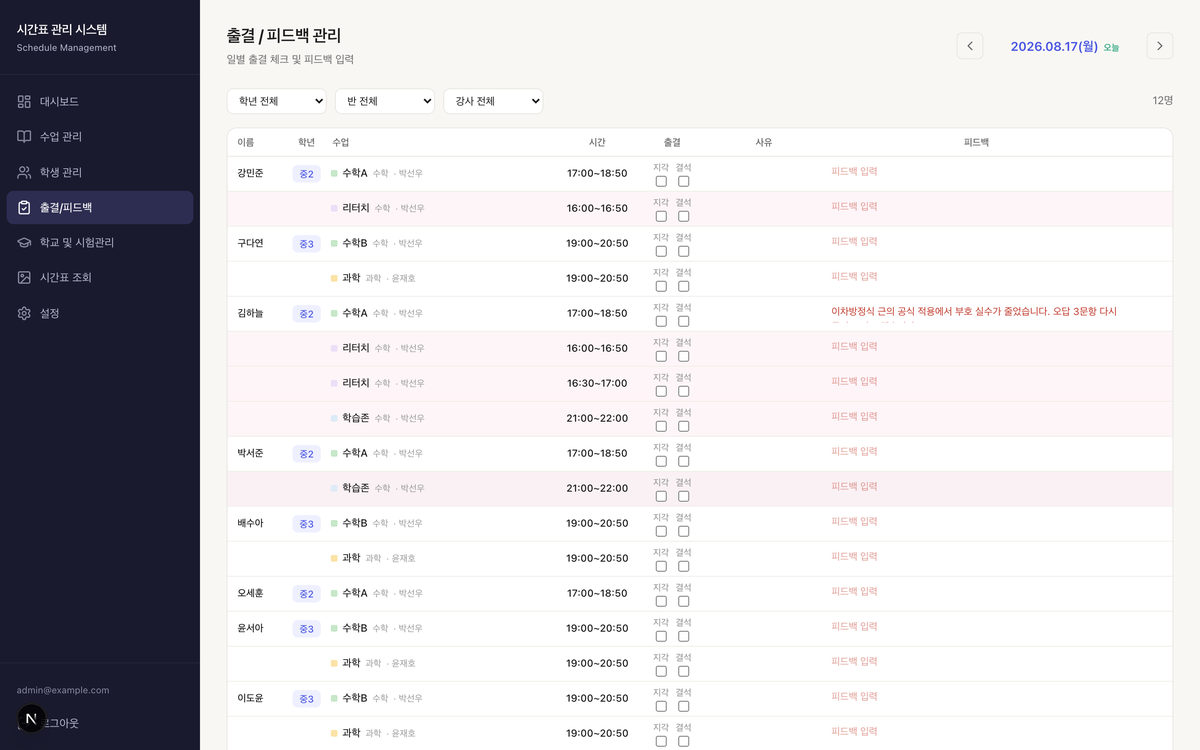Select student name 김하늘
This screenshot has height=750, width=1200.
click(x=250, y=313)
